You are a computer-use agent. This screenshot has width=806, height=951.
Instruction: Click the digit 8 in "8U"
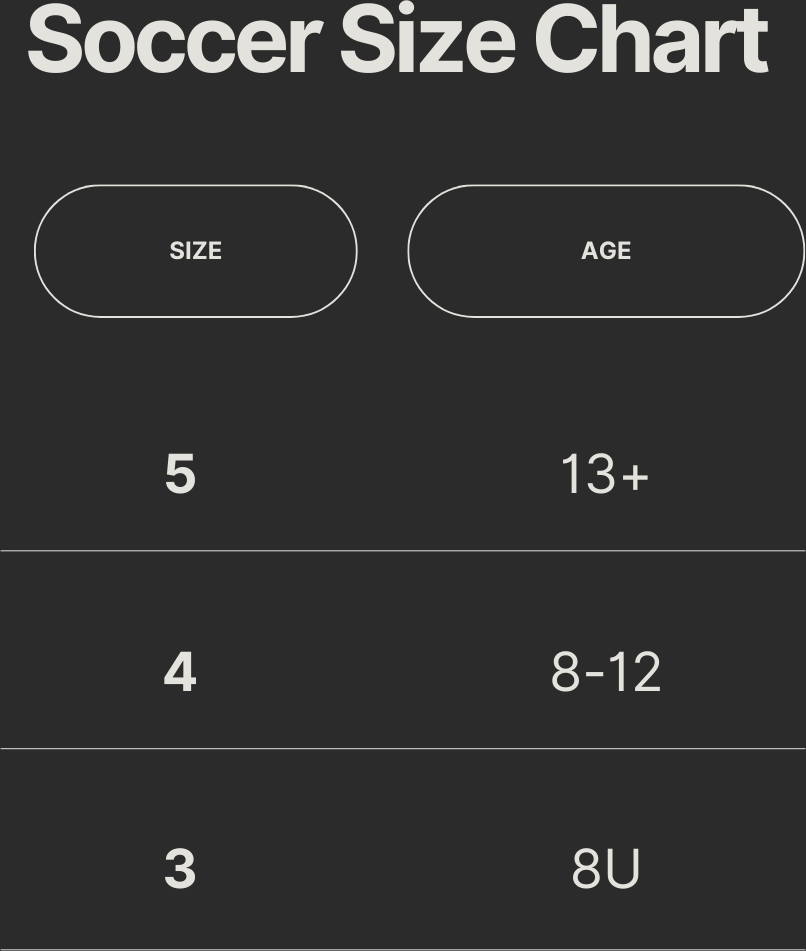(586, 868)
